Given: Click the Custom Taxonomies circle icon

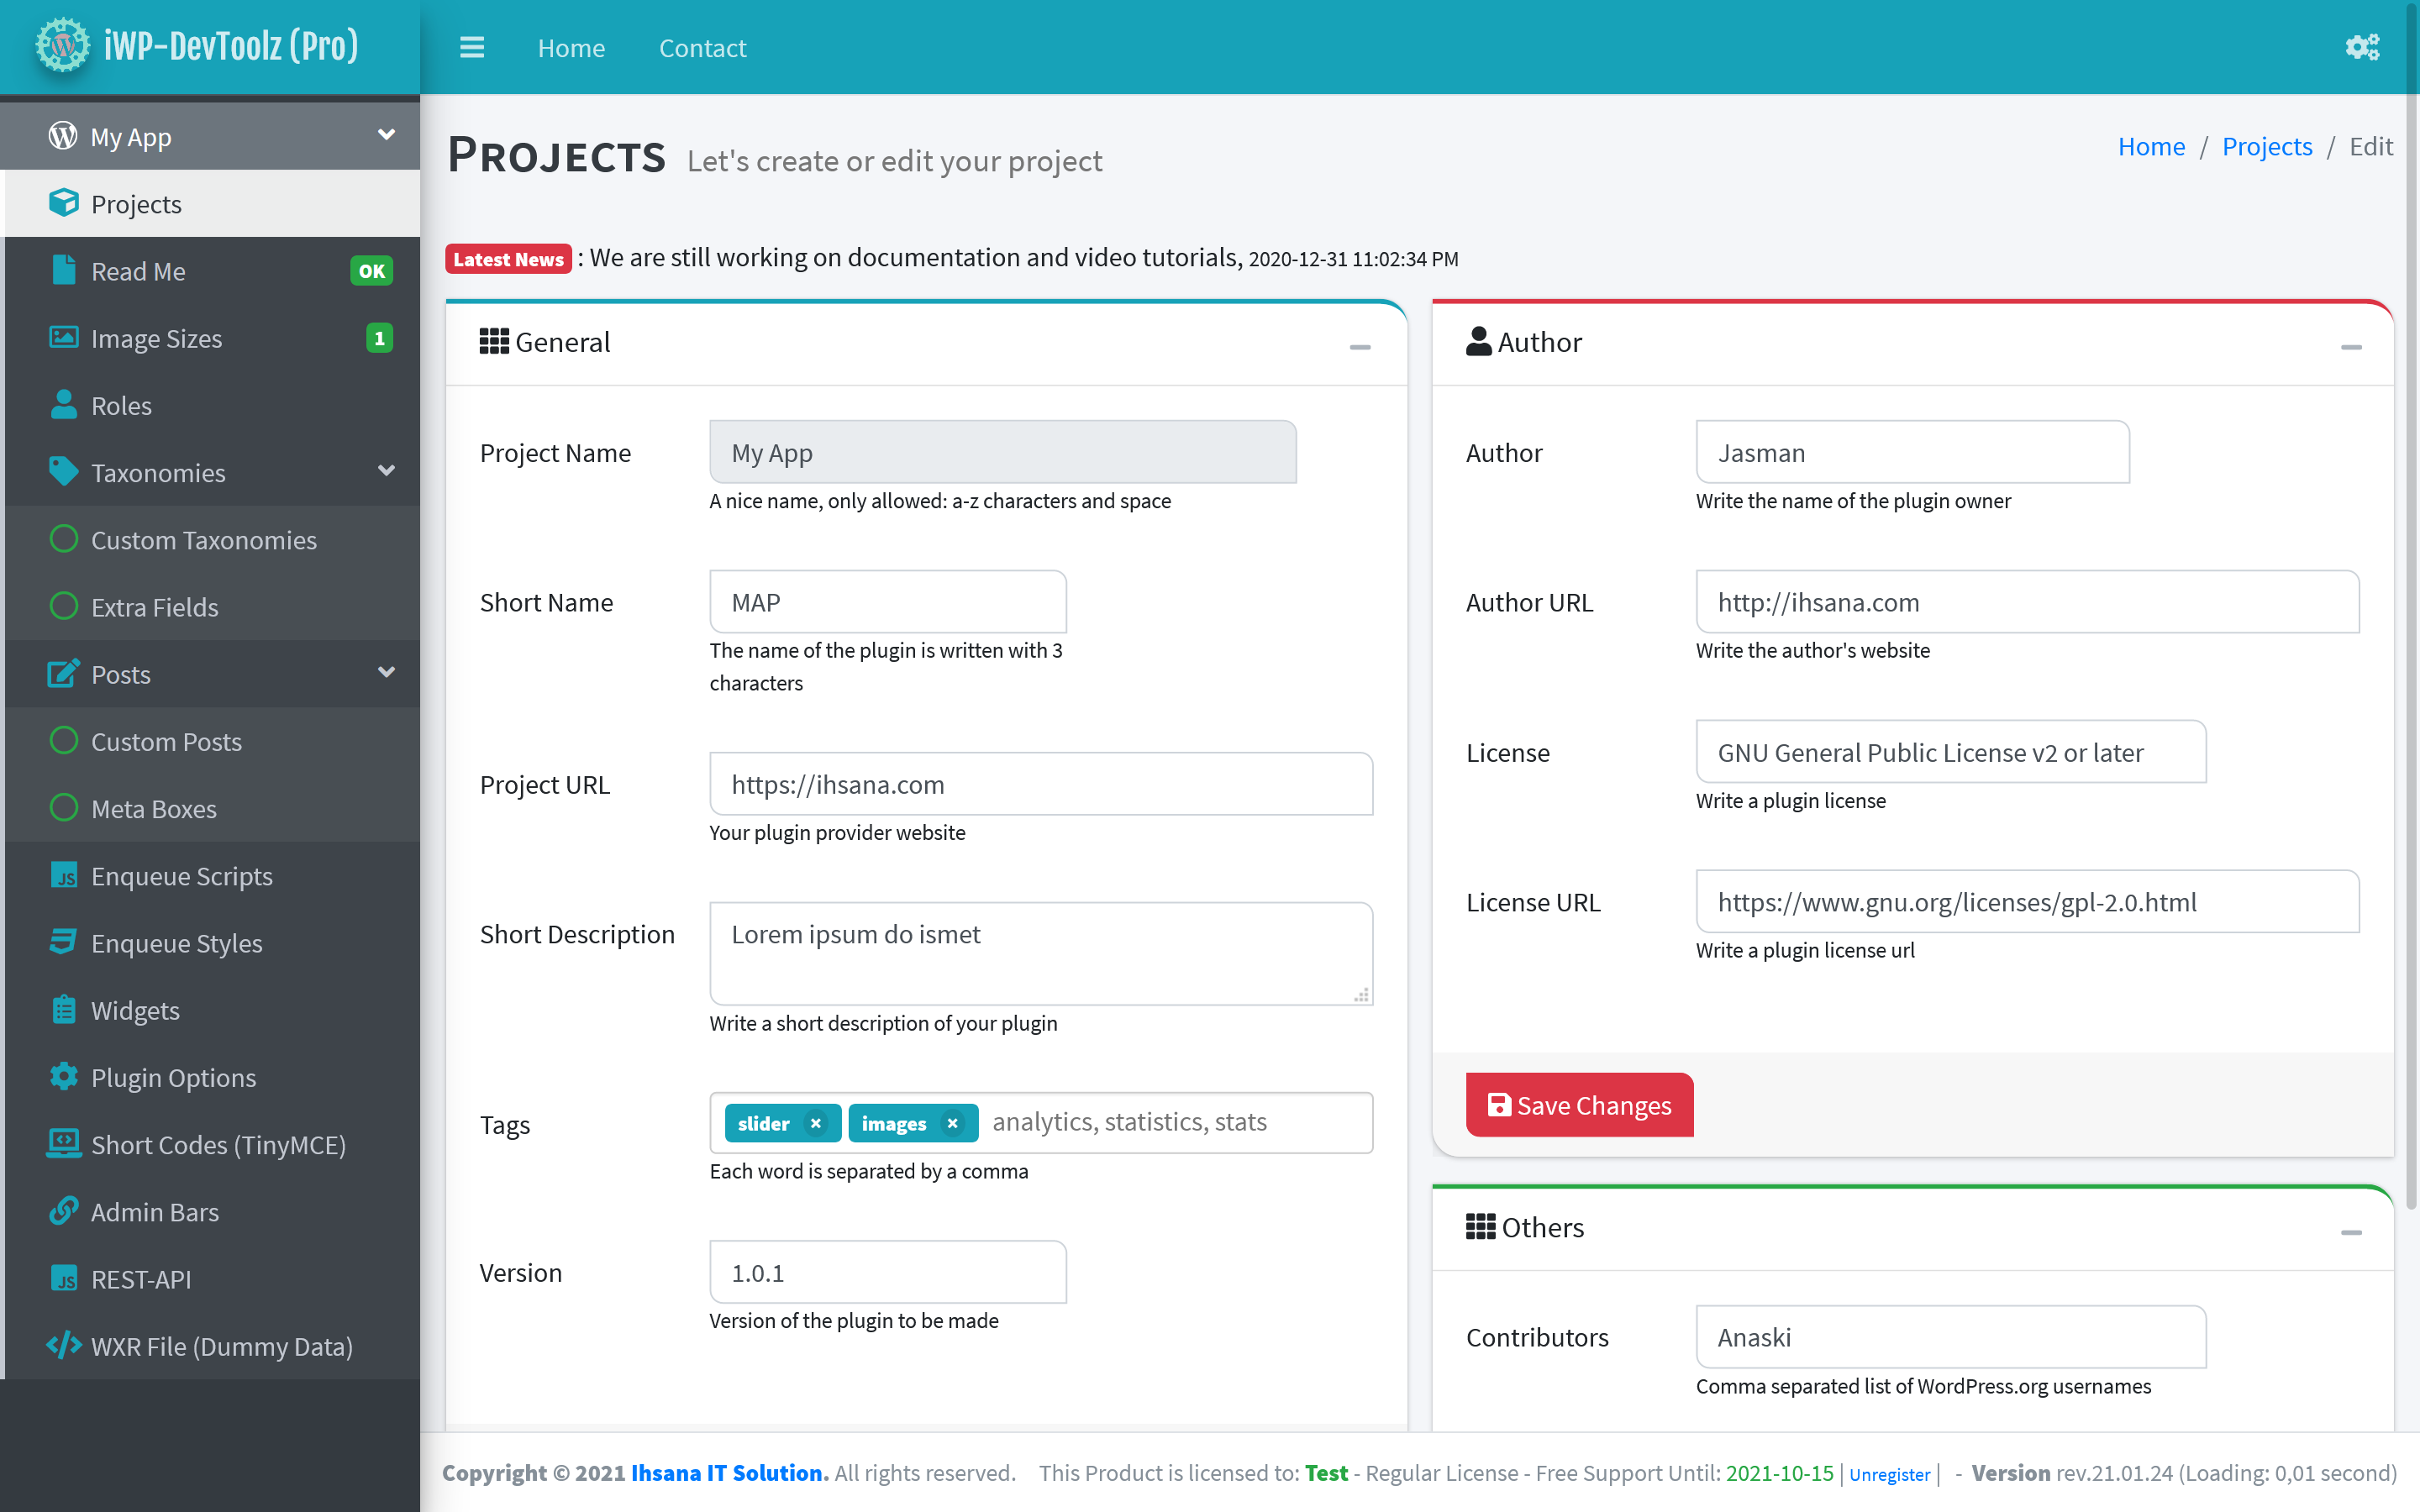Looking at the screenshot, I should (x=63, y=539).
